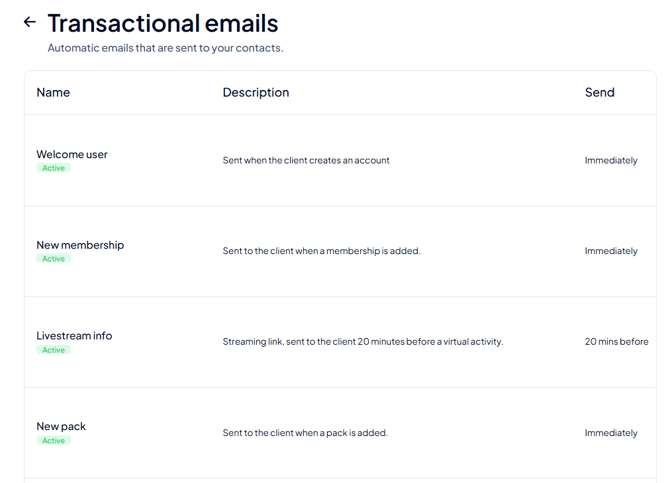Click the Transactional emails page title
The height and width of the screenshot is (483, 670).
coord(163,23)
